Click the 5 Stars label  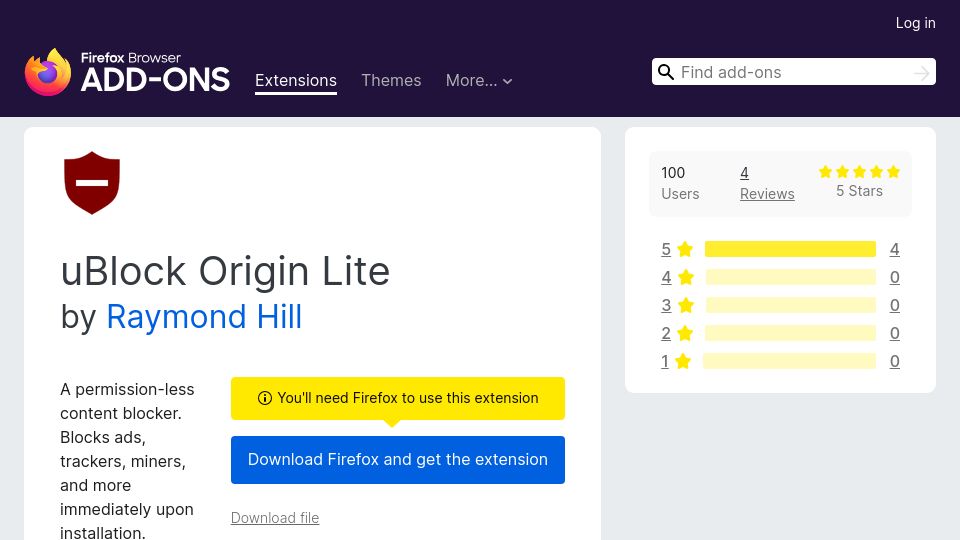pos(860,191)
